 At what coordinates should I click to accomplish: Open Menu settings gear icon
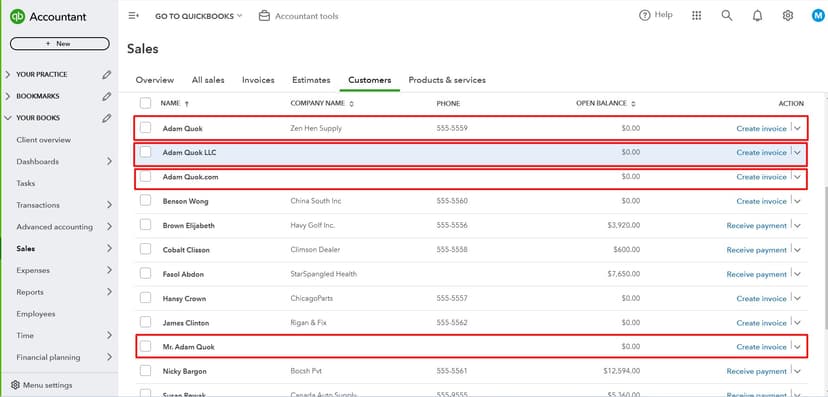pos(15,385)
